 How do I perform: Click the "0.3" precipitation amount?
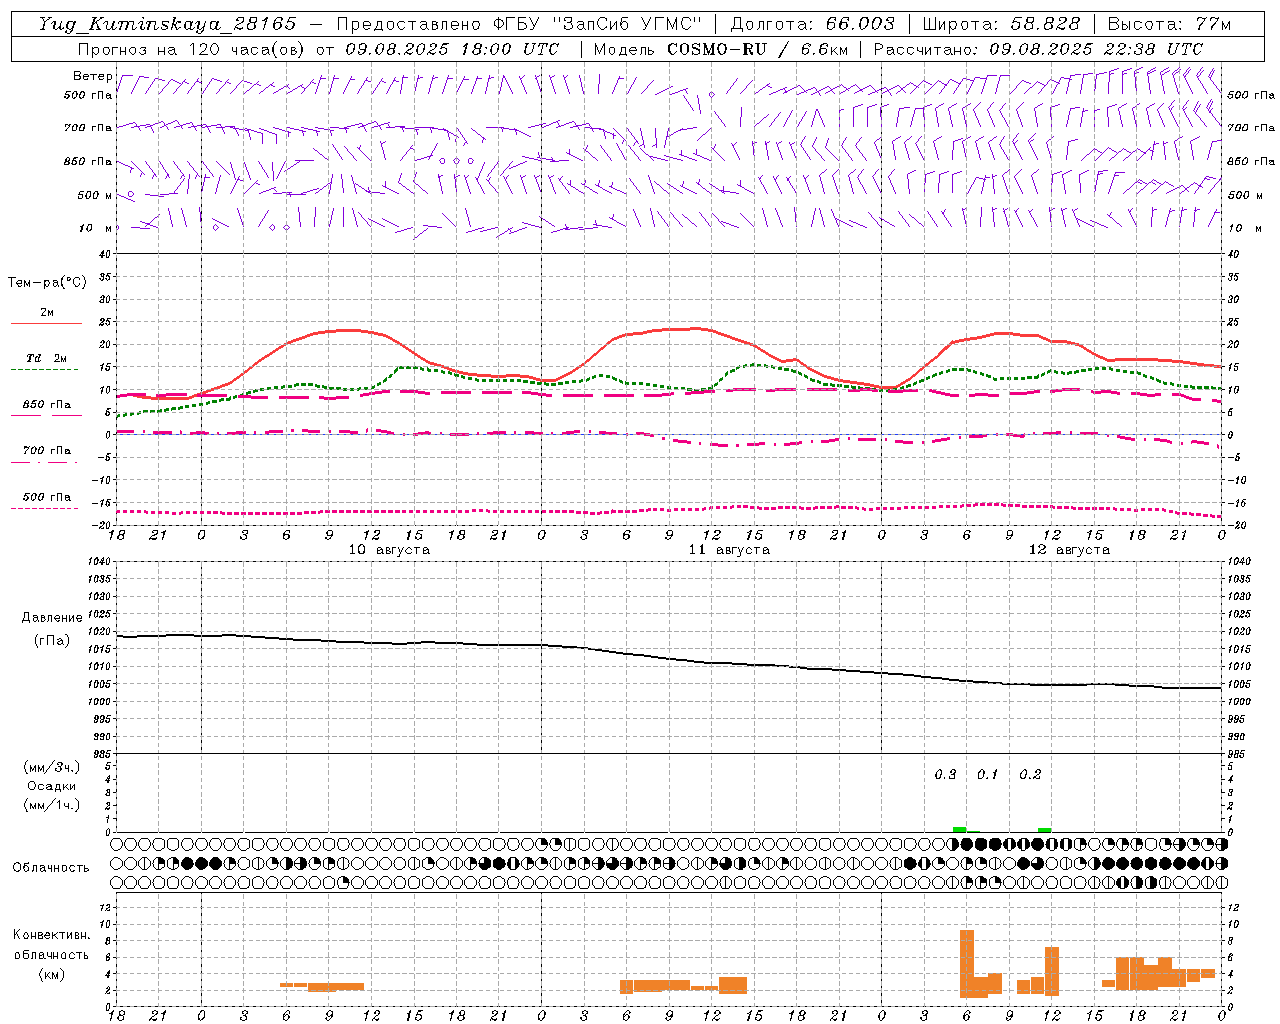click(x=945, y=775)
